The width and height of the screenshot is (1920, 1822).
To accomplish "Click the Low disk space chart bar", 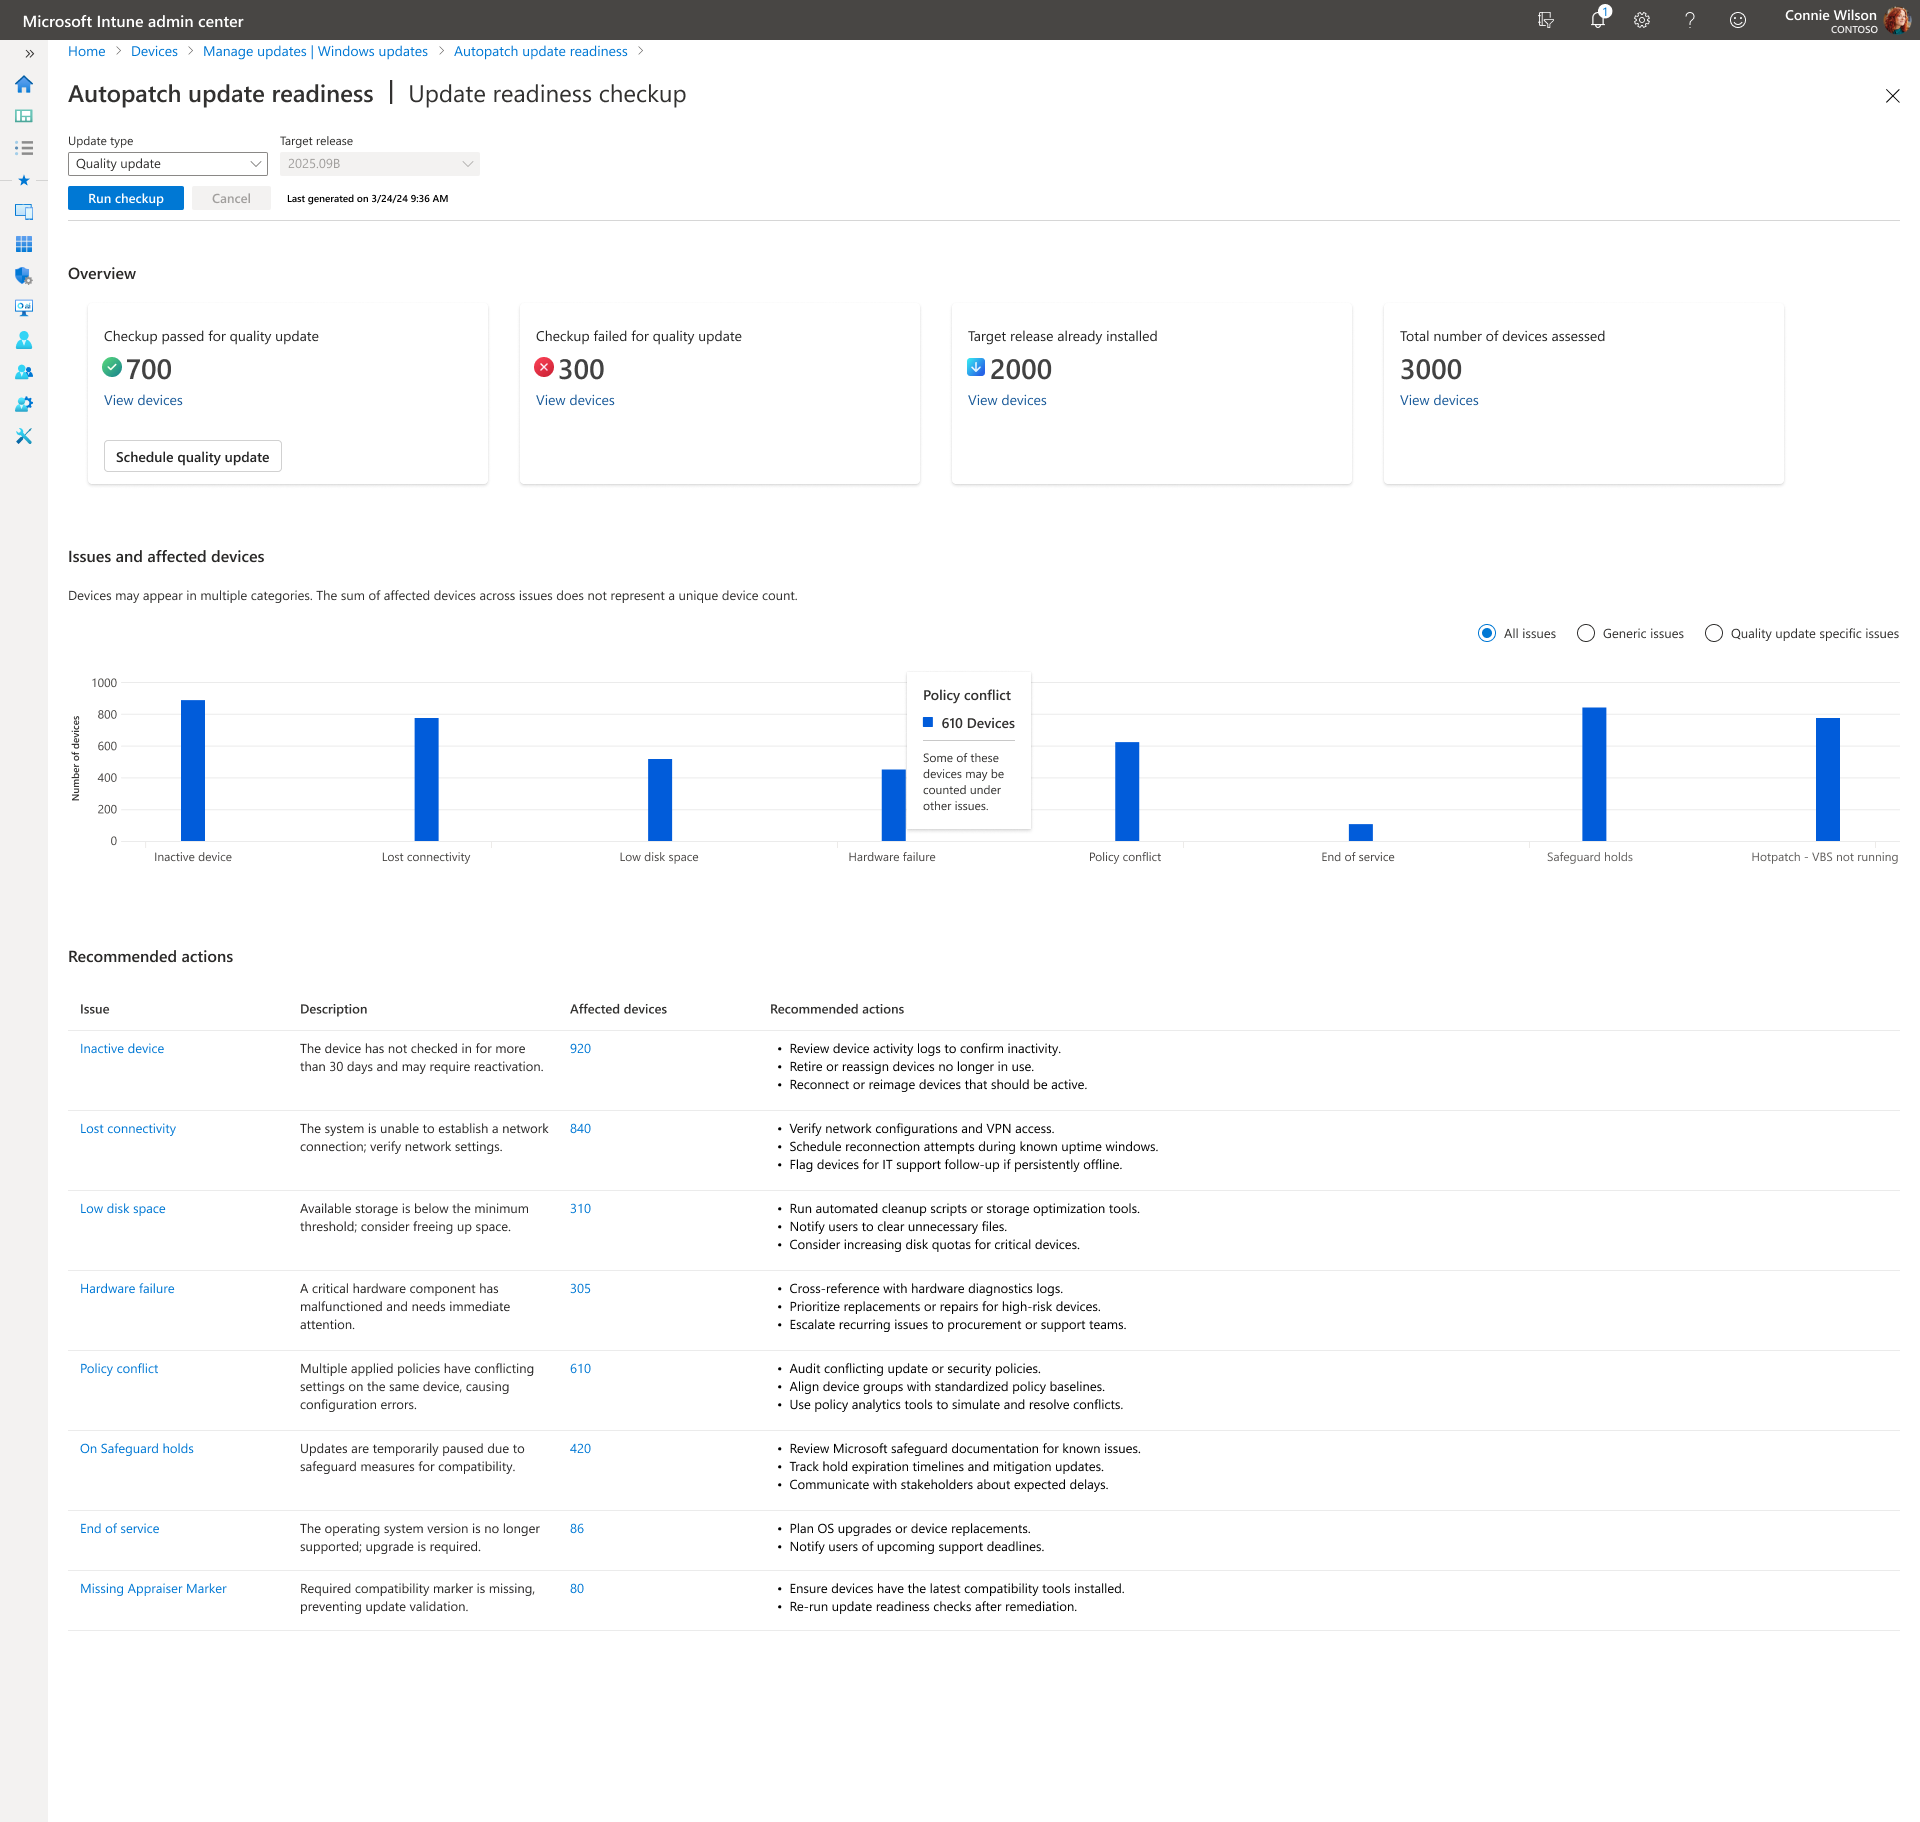I will point(660,800).
